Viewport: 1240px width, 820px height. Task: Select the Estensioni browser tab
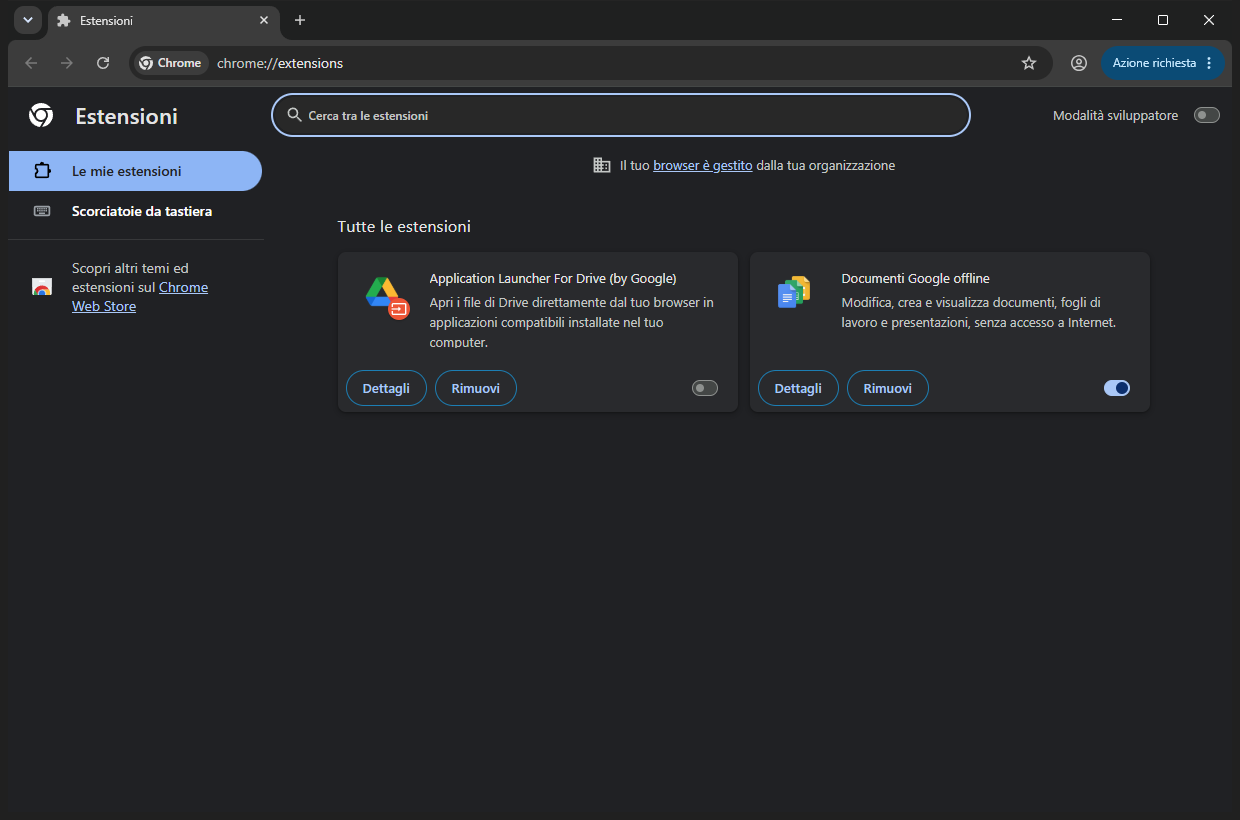[x=163, y=20]
